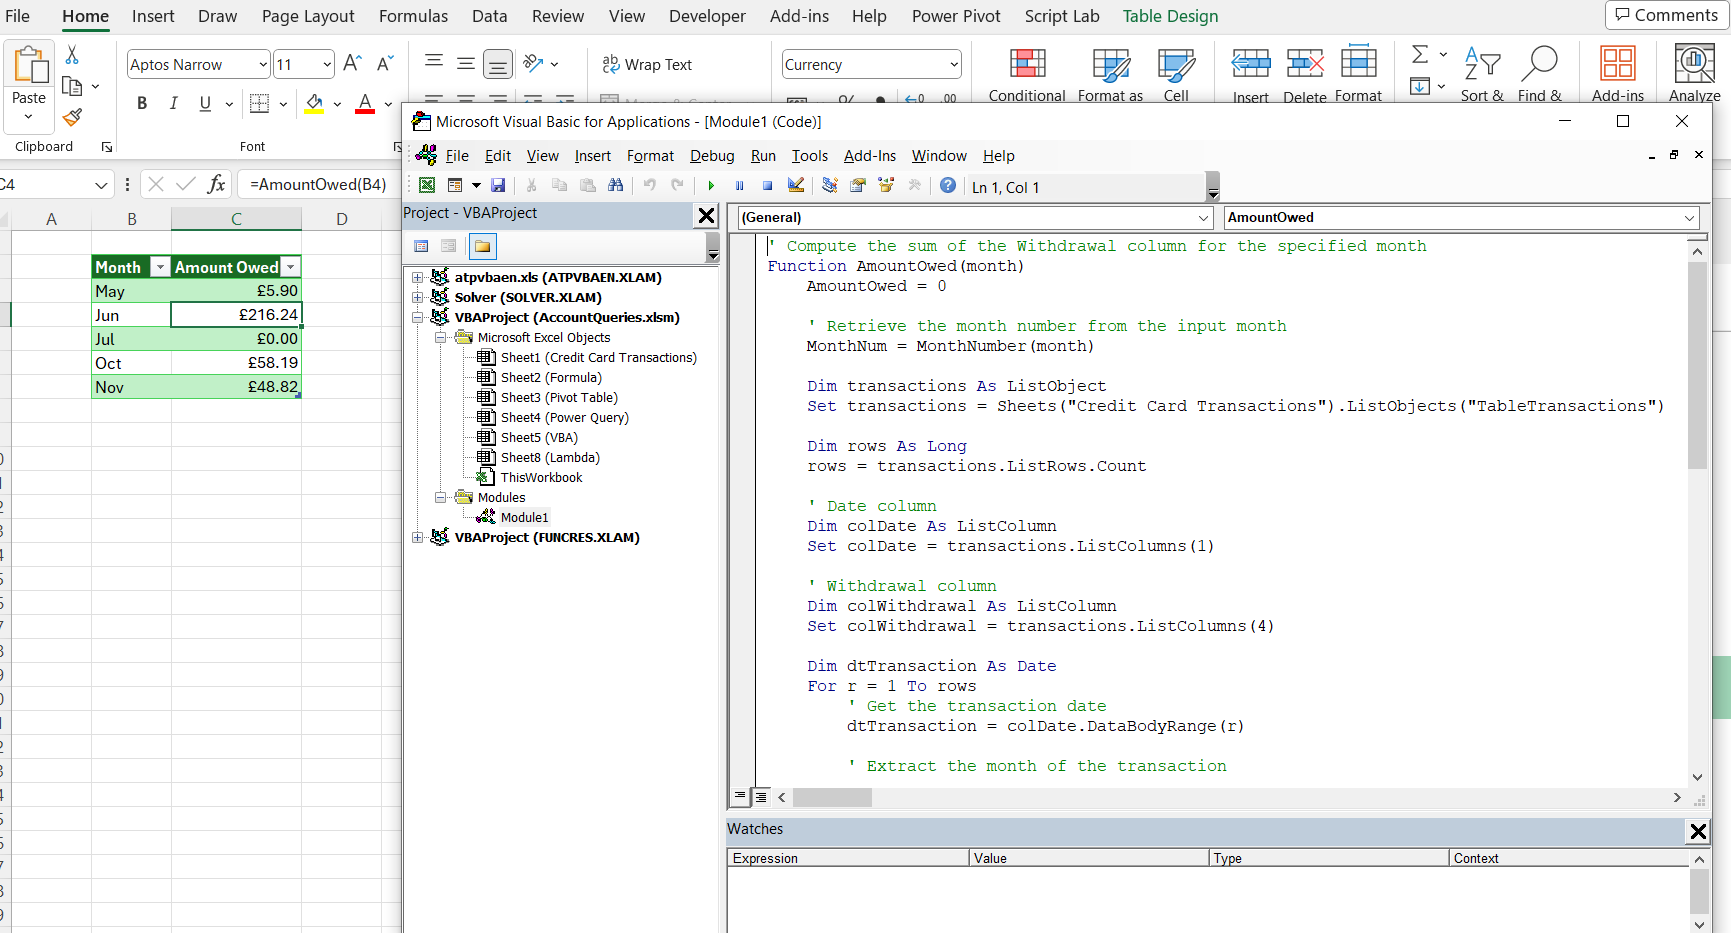1731x933 pixels.
Task: Open the Tools menu in VBA editor
Action: [x=810, y=156]
